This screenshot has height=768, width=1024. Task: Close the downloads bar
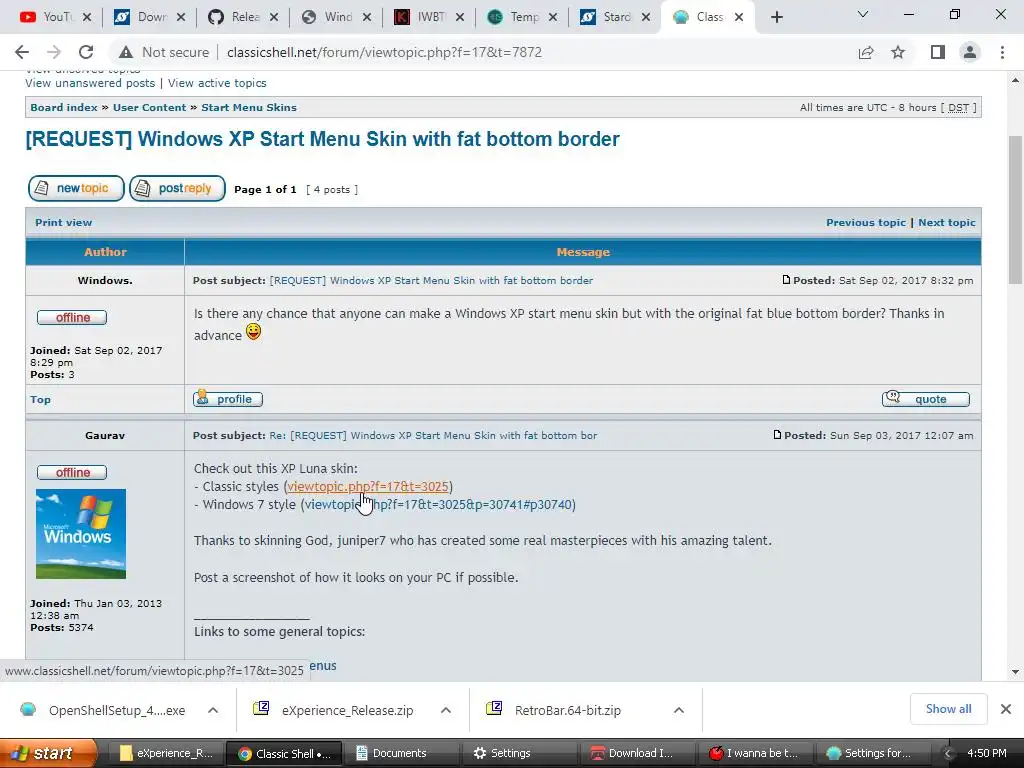pos(1006,709)
